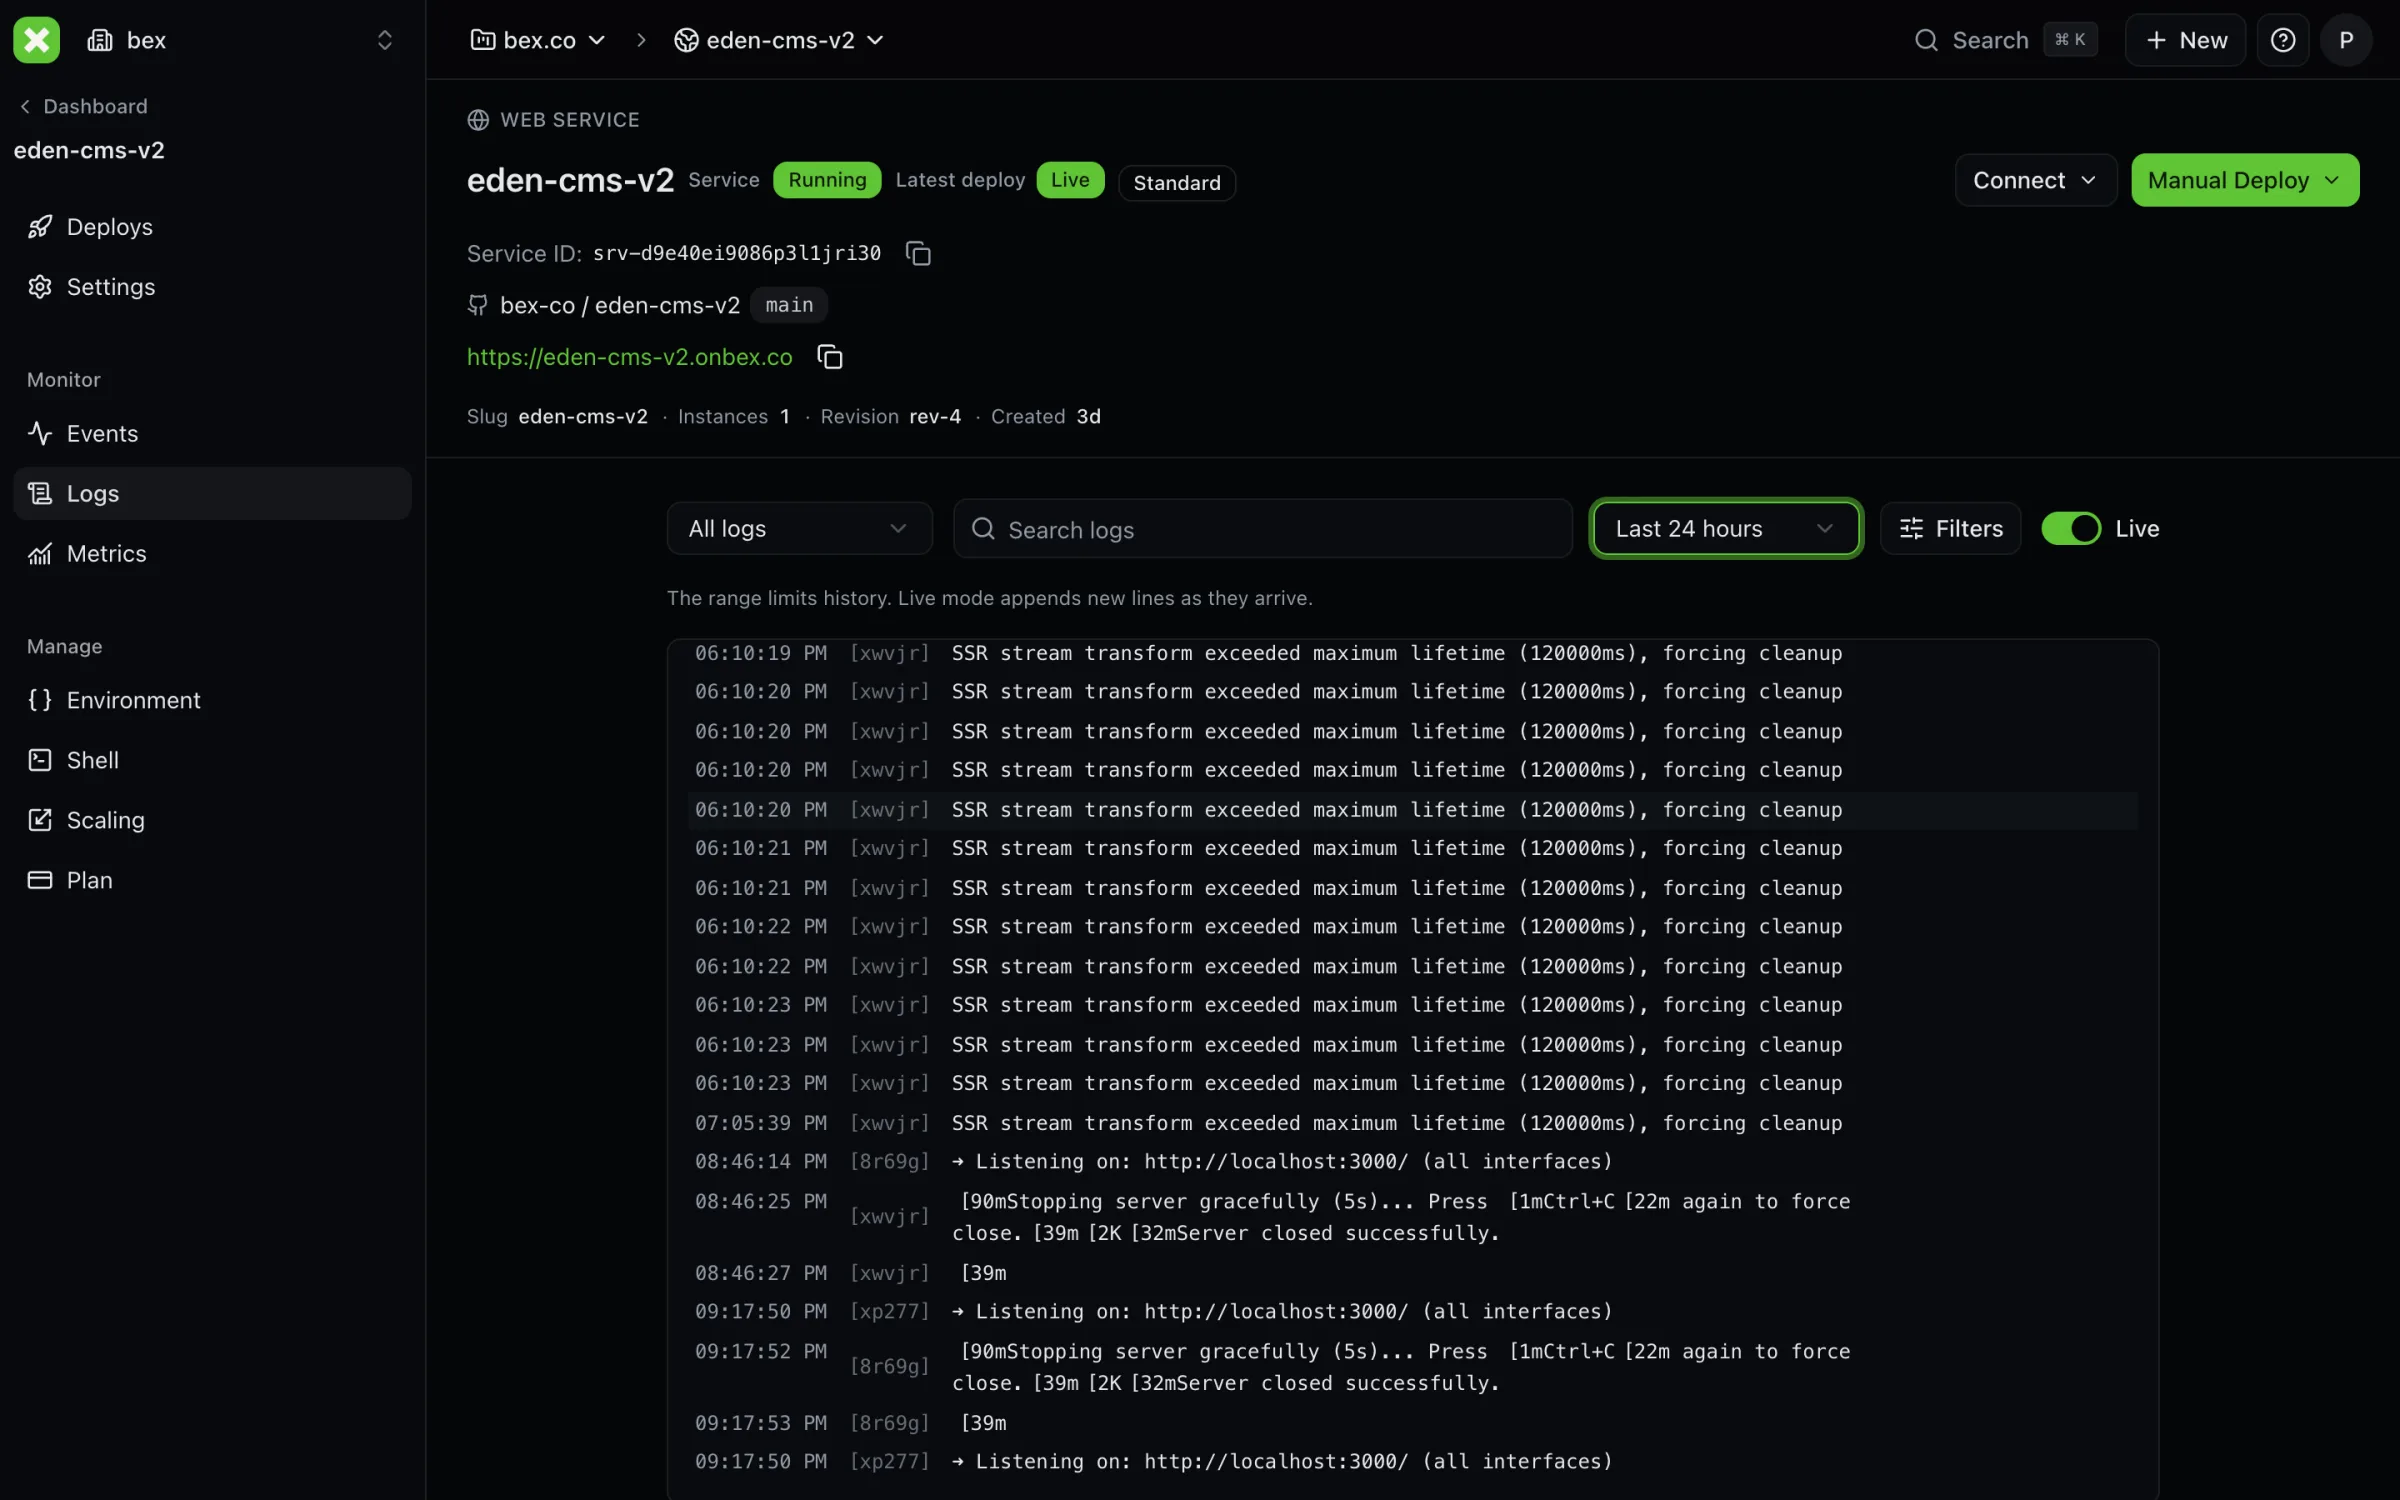The width and height of the screenshot is (2400, 1500).
Task: Click the rocket icon next to Deploys
Action: pyautogui.click(x=40, y=227)
